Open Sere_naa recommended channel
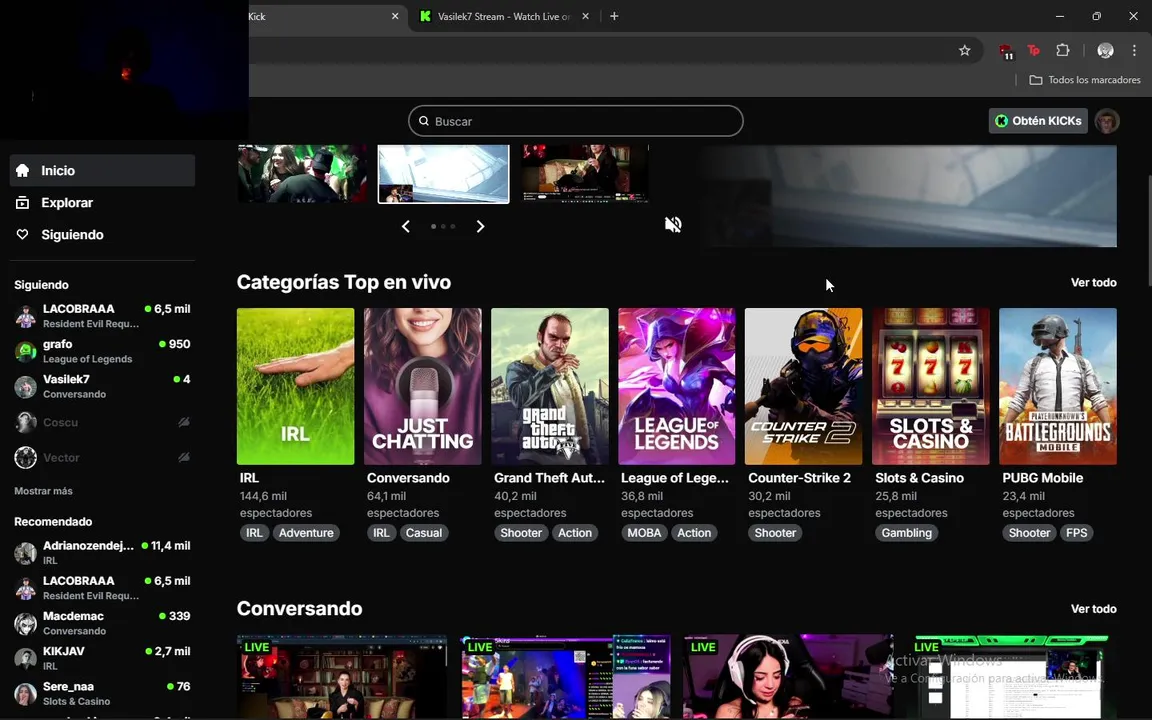1152x720 pixels. click(102, 694)
